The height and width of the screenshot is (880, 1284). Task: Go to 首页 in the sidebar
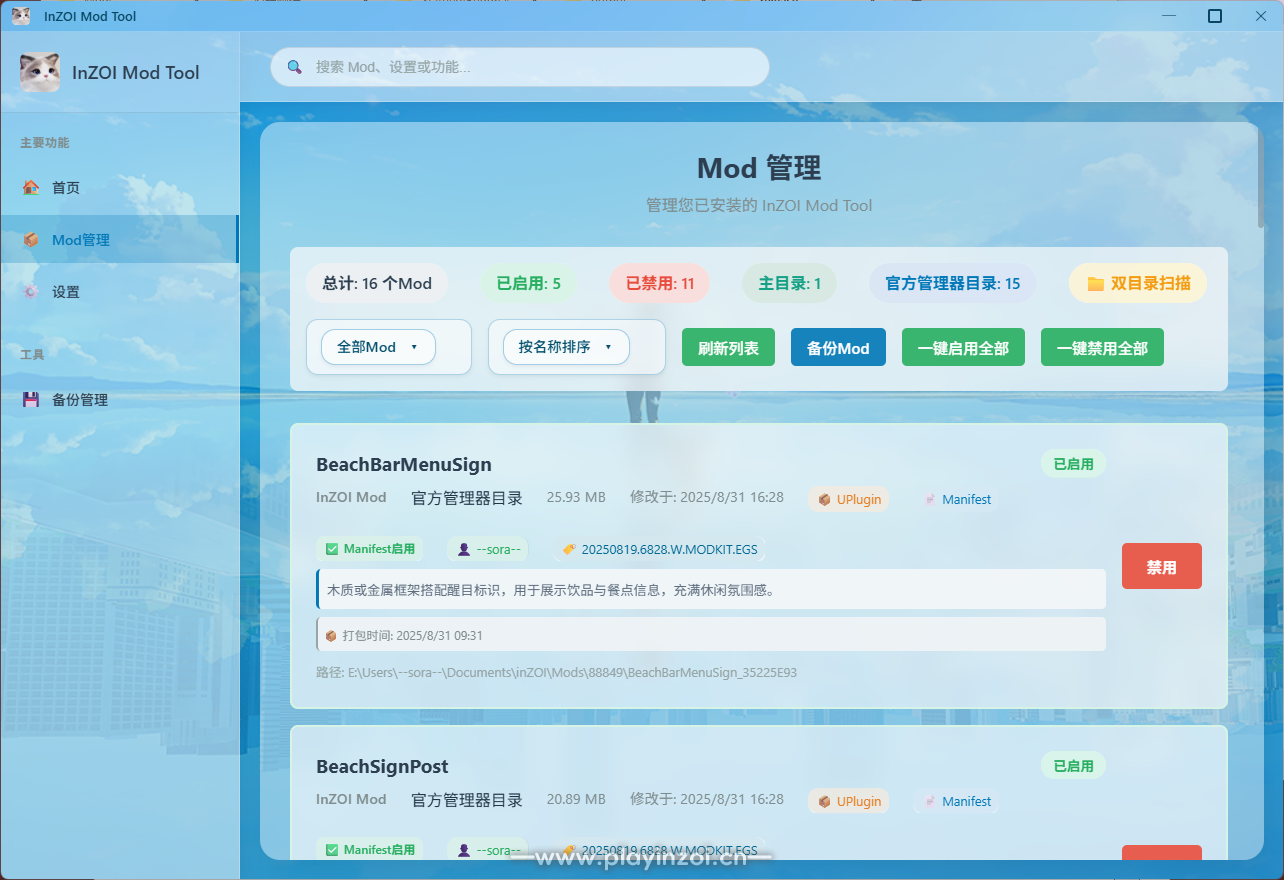point(66,187)
